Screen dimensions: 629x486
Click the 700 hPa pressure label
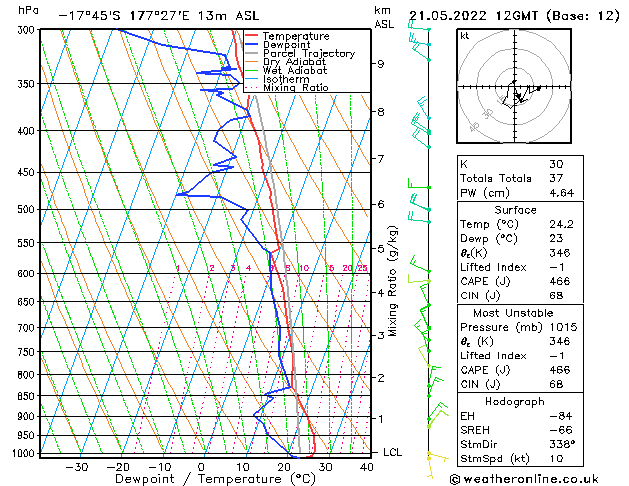coord(28,328)
